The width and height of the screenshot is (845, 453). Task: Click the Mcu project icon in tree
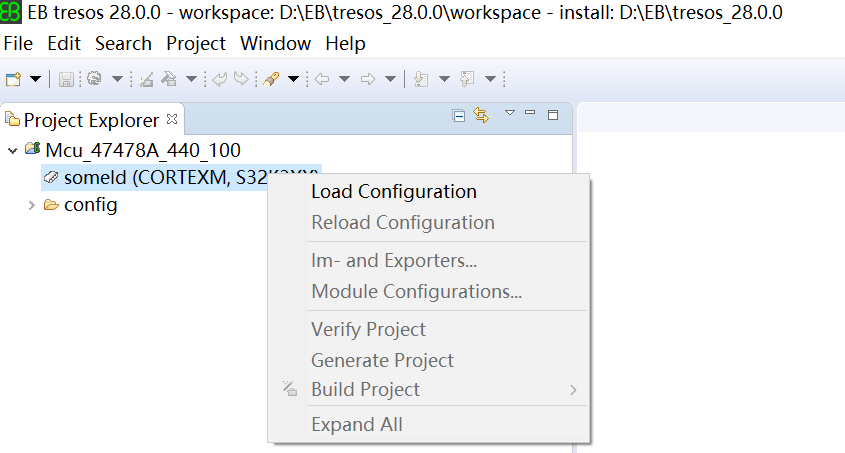(x=33, y=148)
